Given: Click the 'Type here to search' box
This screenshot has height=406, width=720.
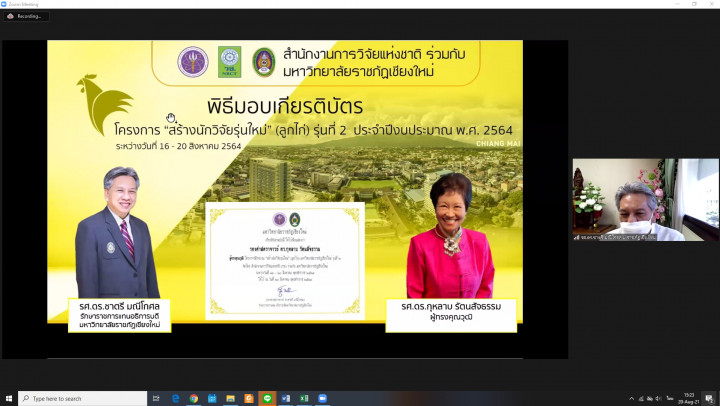Looking at the screenshot, I should pyautogui.click(x=83, y=398).
